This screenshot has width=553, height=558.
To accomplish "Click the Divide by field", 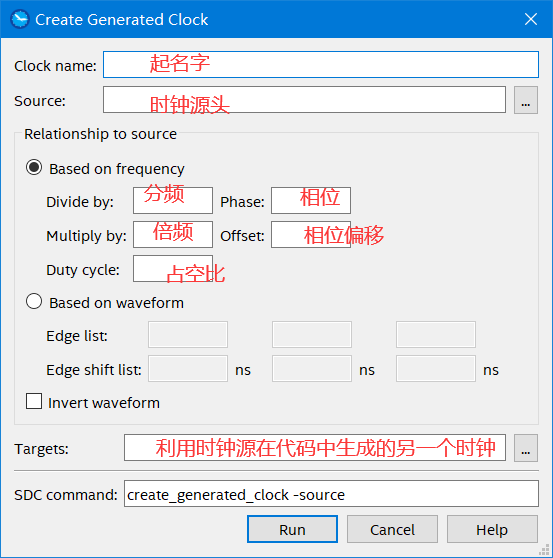I will click(x=173, y=200).
